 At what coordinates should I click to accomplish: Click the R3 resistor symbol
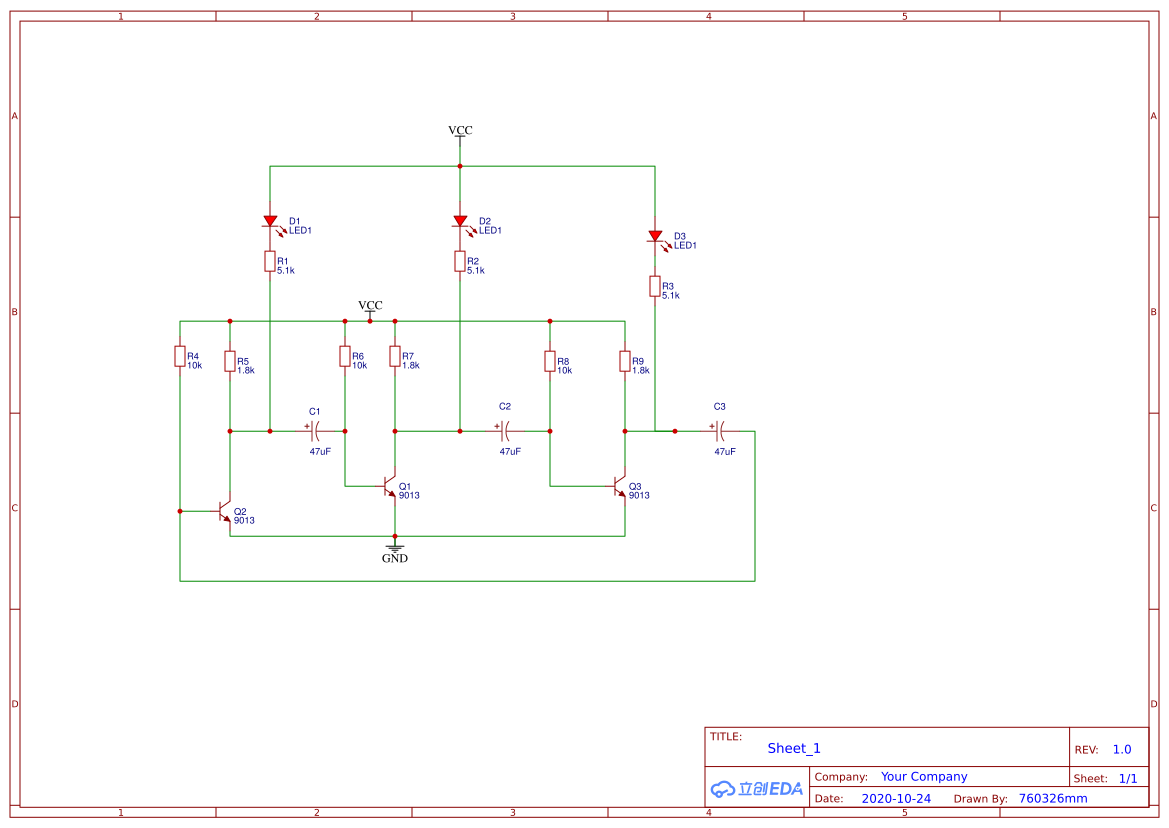pyautogui.click(x=655, y=286)
